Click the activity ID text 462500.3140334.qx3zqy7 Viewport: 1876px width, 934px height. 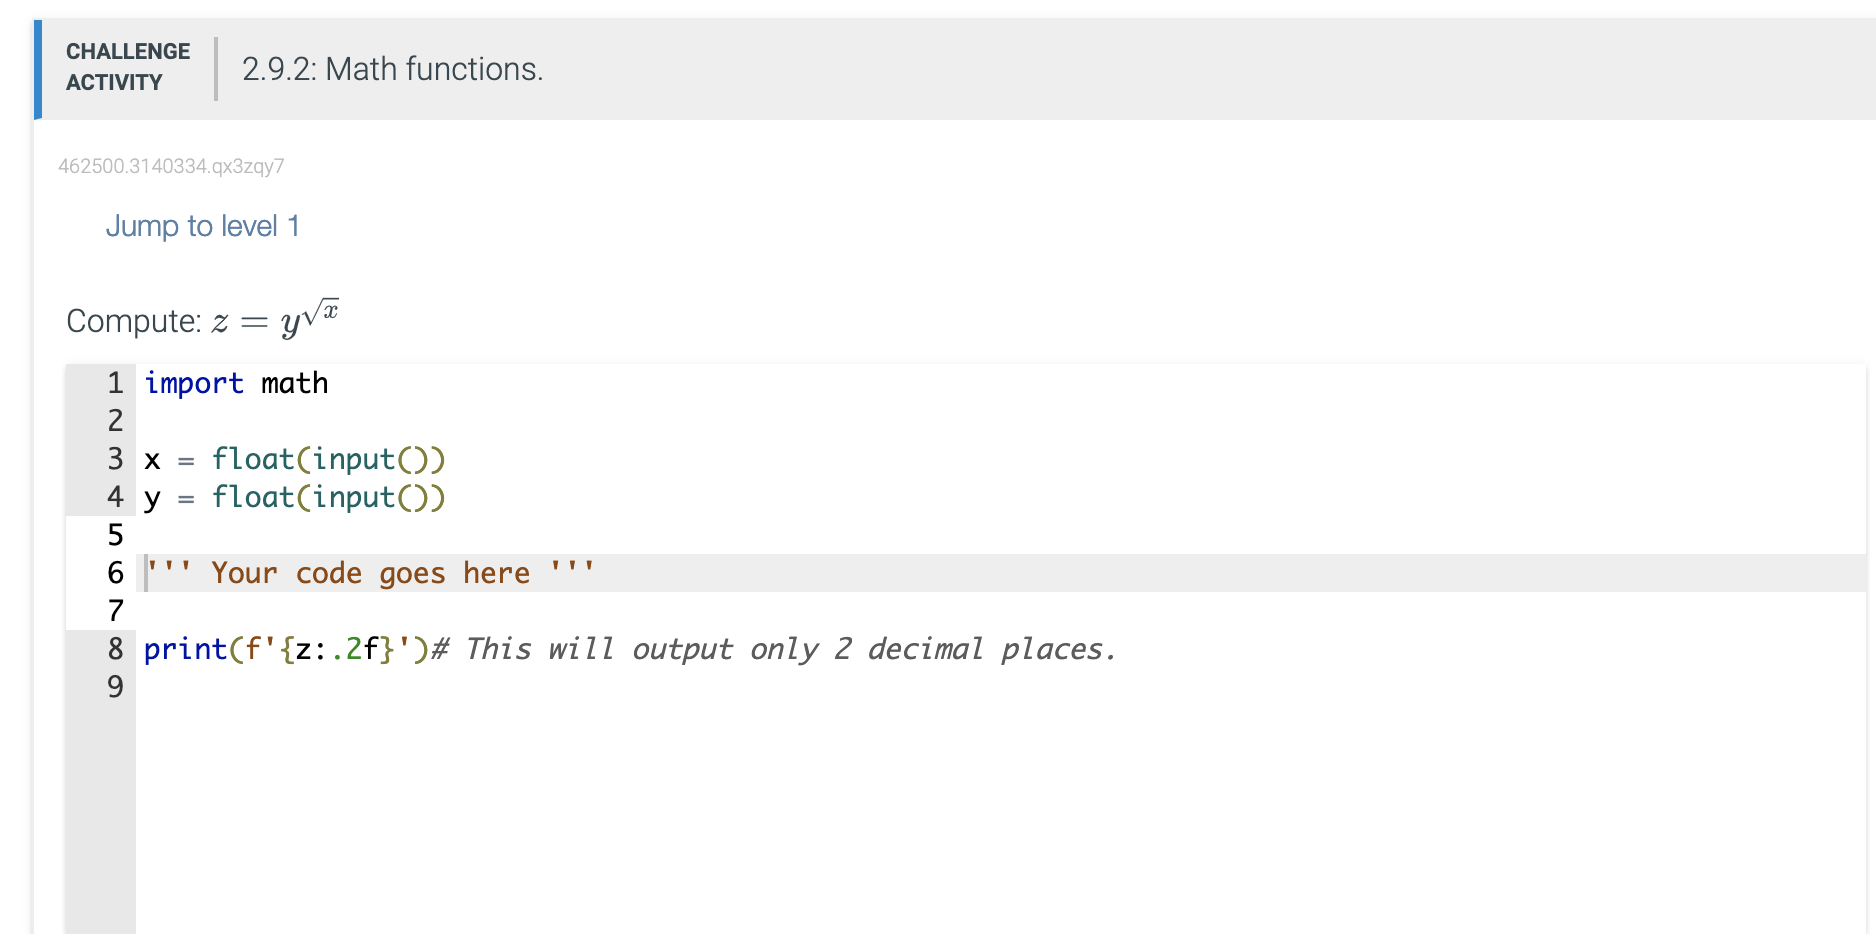point(172,166)
